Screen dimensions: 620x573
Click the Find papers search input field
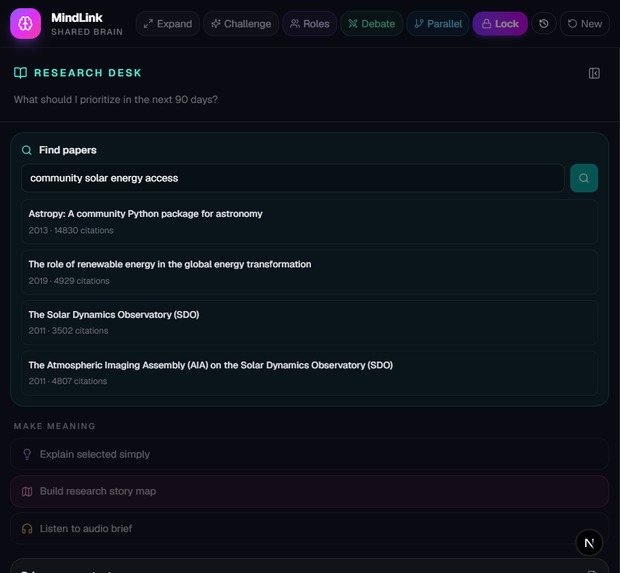(x=293, y=178)
